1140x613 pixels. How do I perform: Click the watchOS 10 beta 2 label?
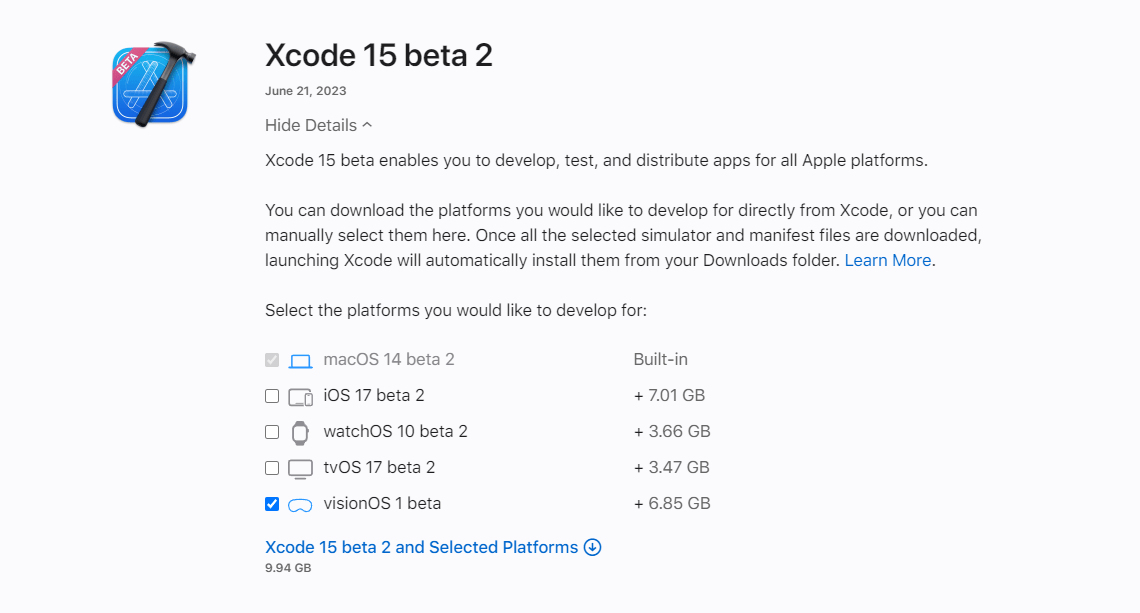click(x=395, y=431)
